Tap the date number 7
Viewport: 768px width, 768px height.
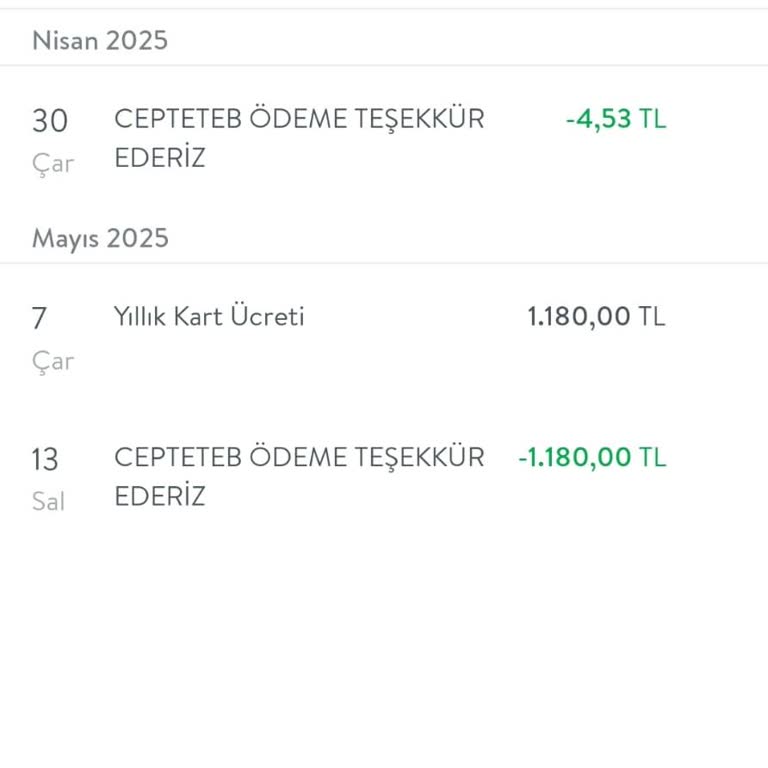(x=40, y=319)
